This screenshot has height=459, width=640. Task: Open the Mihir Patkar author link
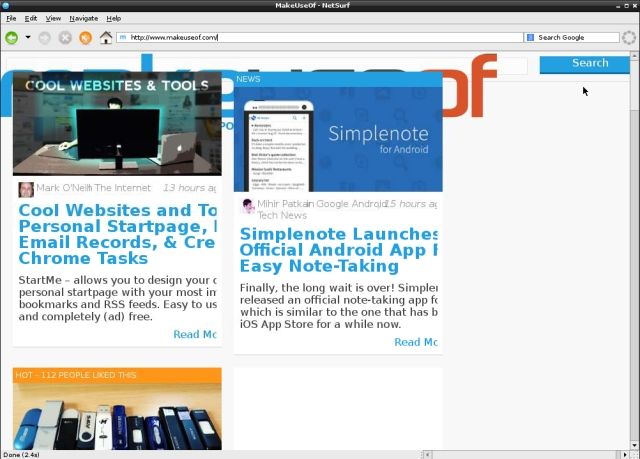point(281,204)
